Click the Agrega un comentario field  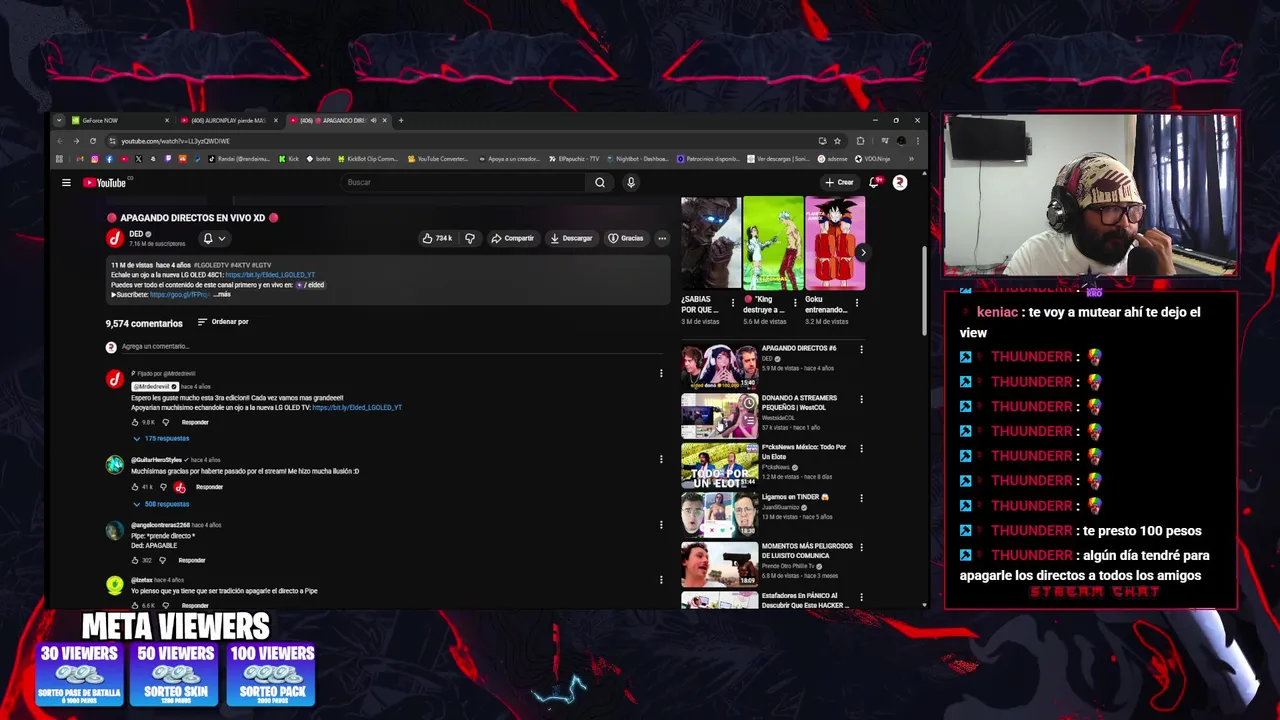pos(390,347)
